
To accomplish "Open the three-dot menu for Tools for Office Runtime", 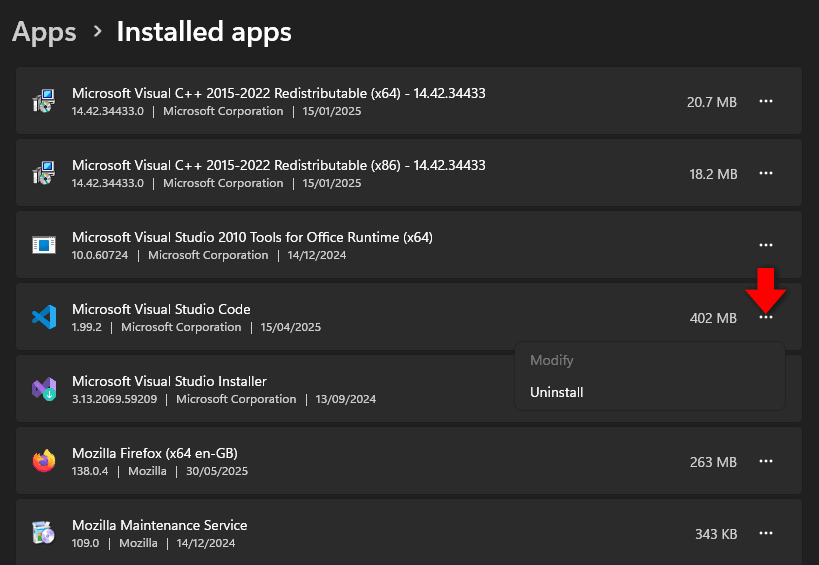I will tap(766, 245).
